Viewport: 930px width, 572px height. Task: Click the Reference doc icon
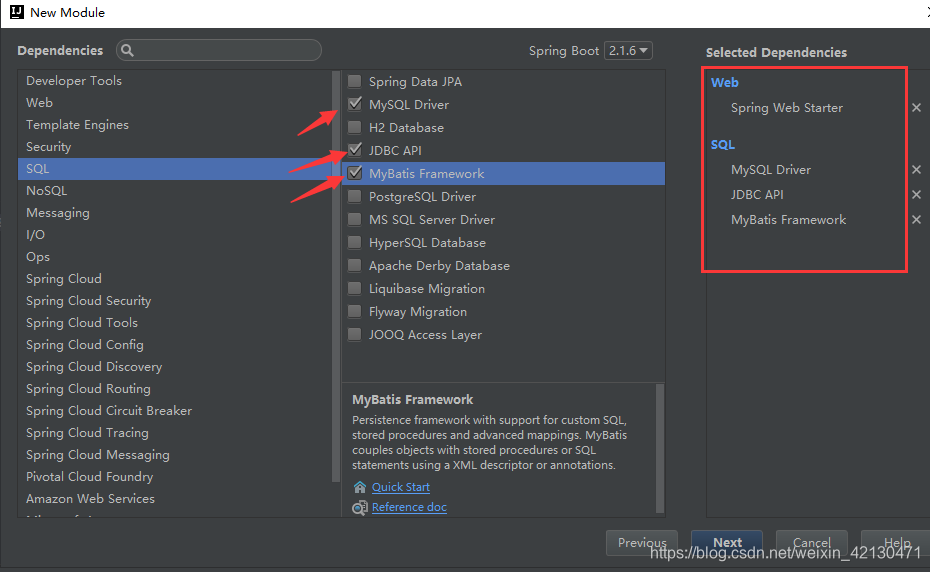[x=359, y=508]
